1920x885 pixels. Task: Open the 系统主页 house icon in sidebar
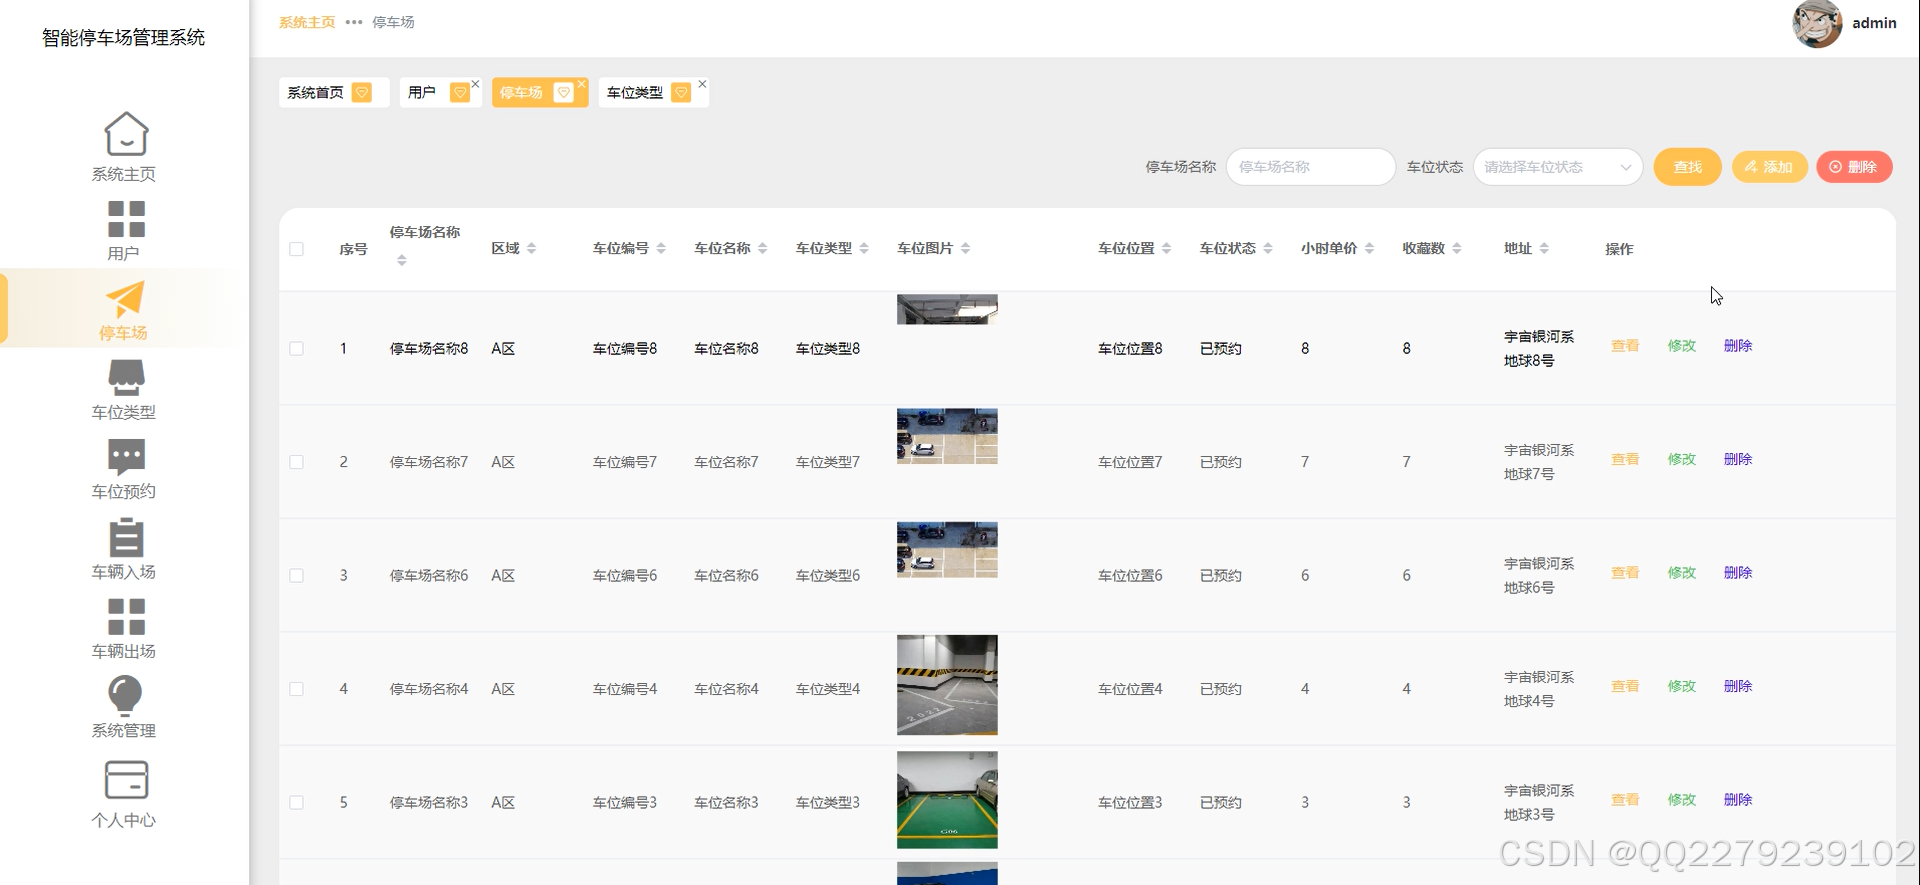pos(126,134)
